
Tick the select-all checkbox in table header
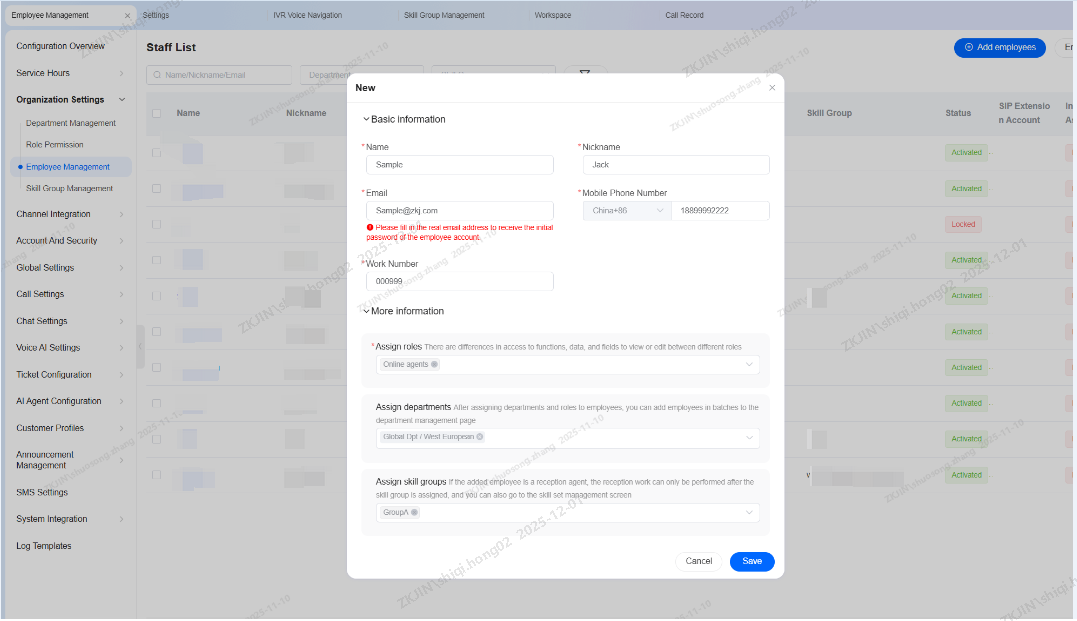[156, 113]
